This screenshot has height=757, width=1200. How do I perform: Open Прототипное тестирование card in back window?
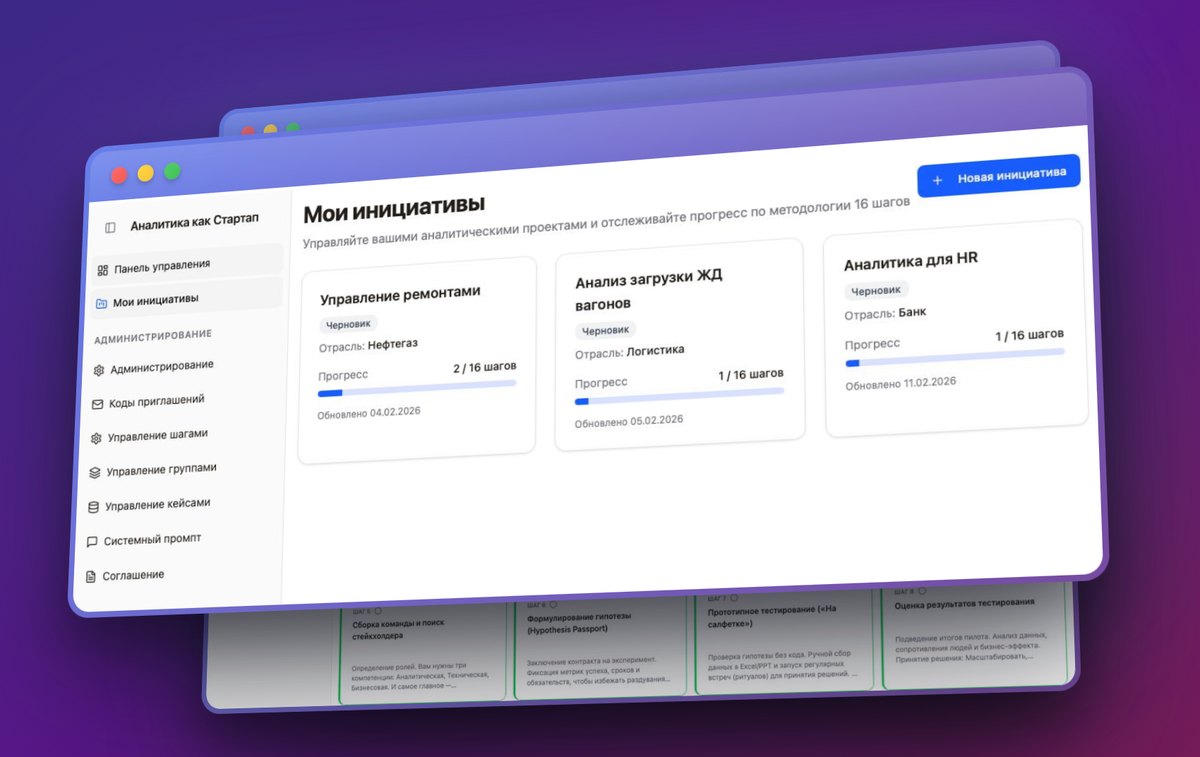[786, 640]
